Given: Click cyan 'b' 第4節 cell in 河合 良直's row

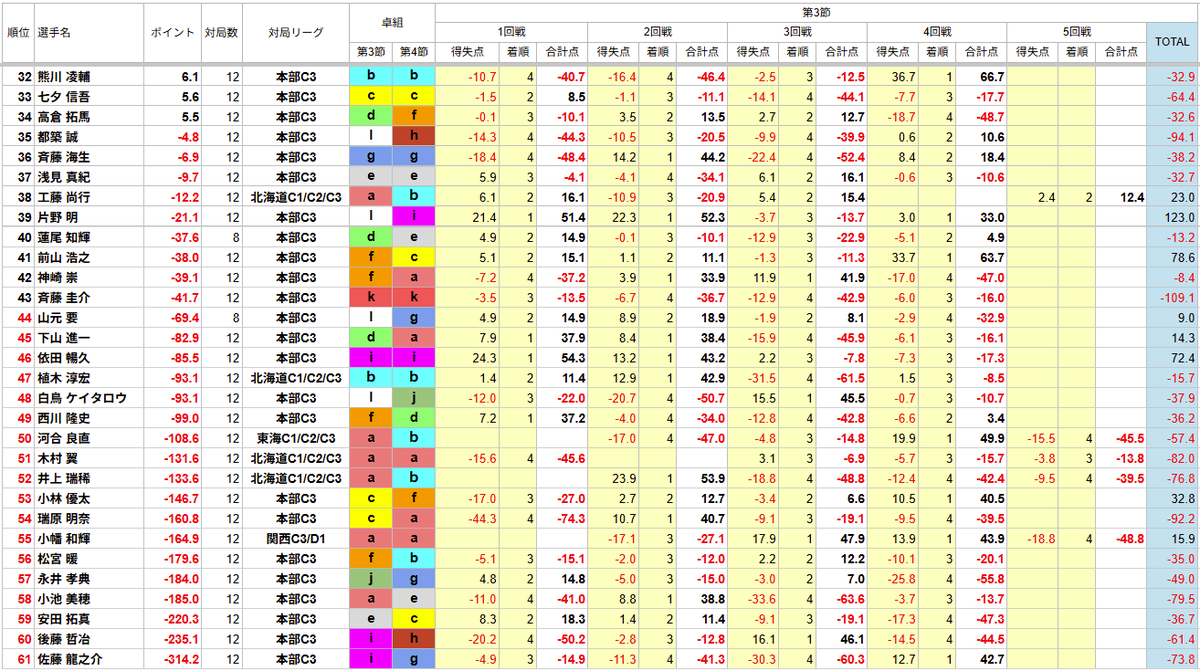Looking at the screenshot, I should 414,438.
